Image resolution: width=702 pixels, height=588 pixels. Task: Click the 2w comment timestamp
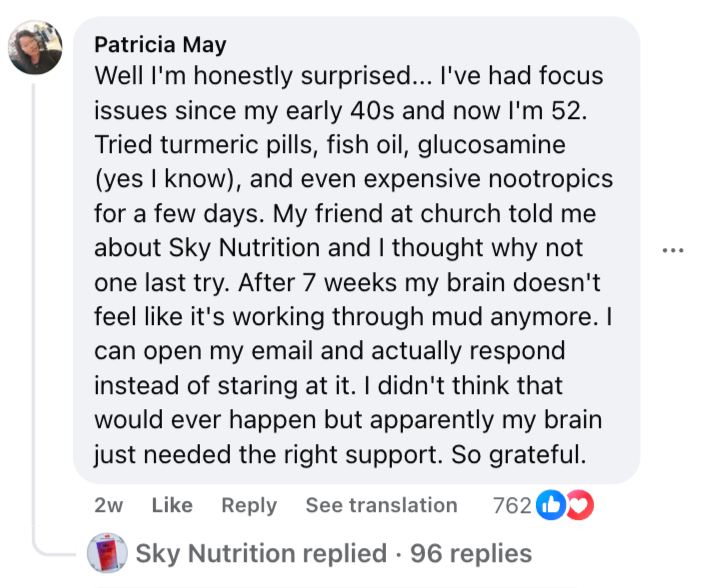point(108,506)
